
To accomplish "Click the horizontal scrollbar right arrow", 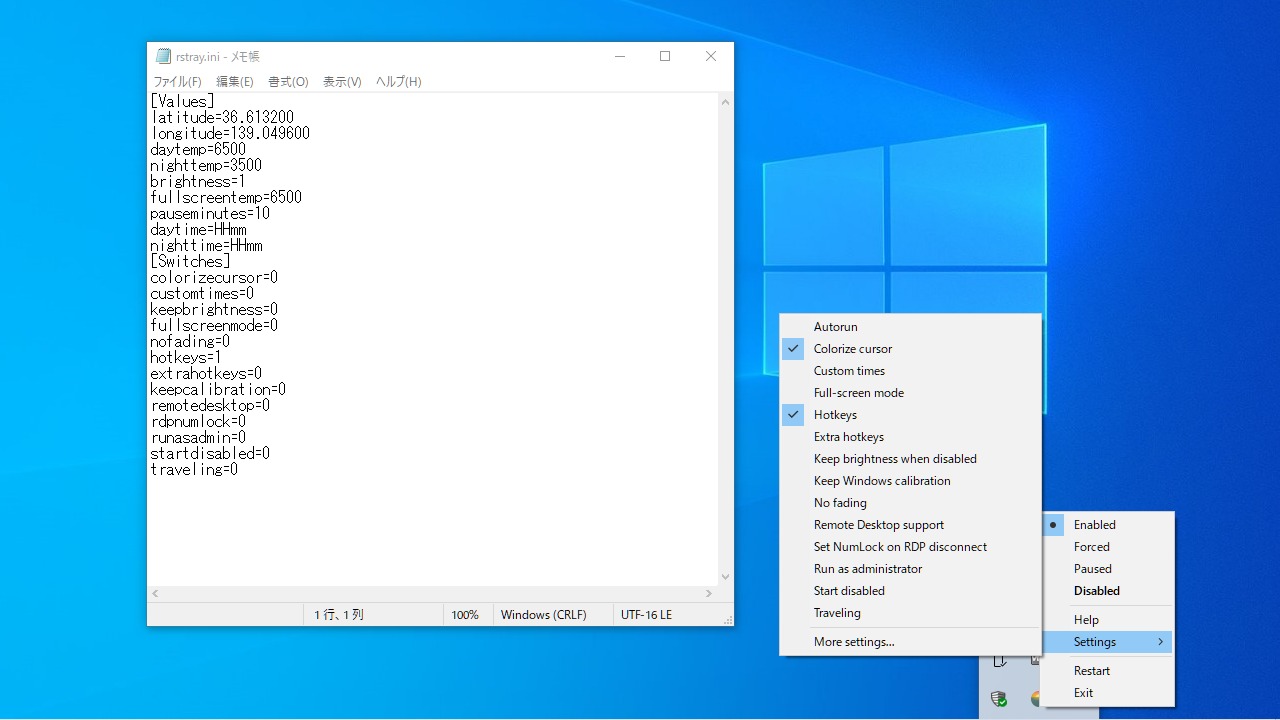I will pyautogui.click(x=709, y=593).
